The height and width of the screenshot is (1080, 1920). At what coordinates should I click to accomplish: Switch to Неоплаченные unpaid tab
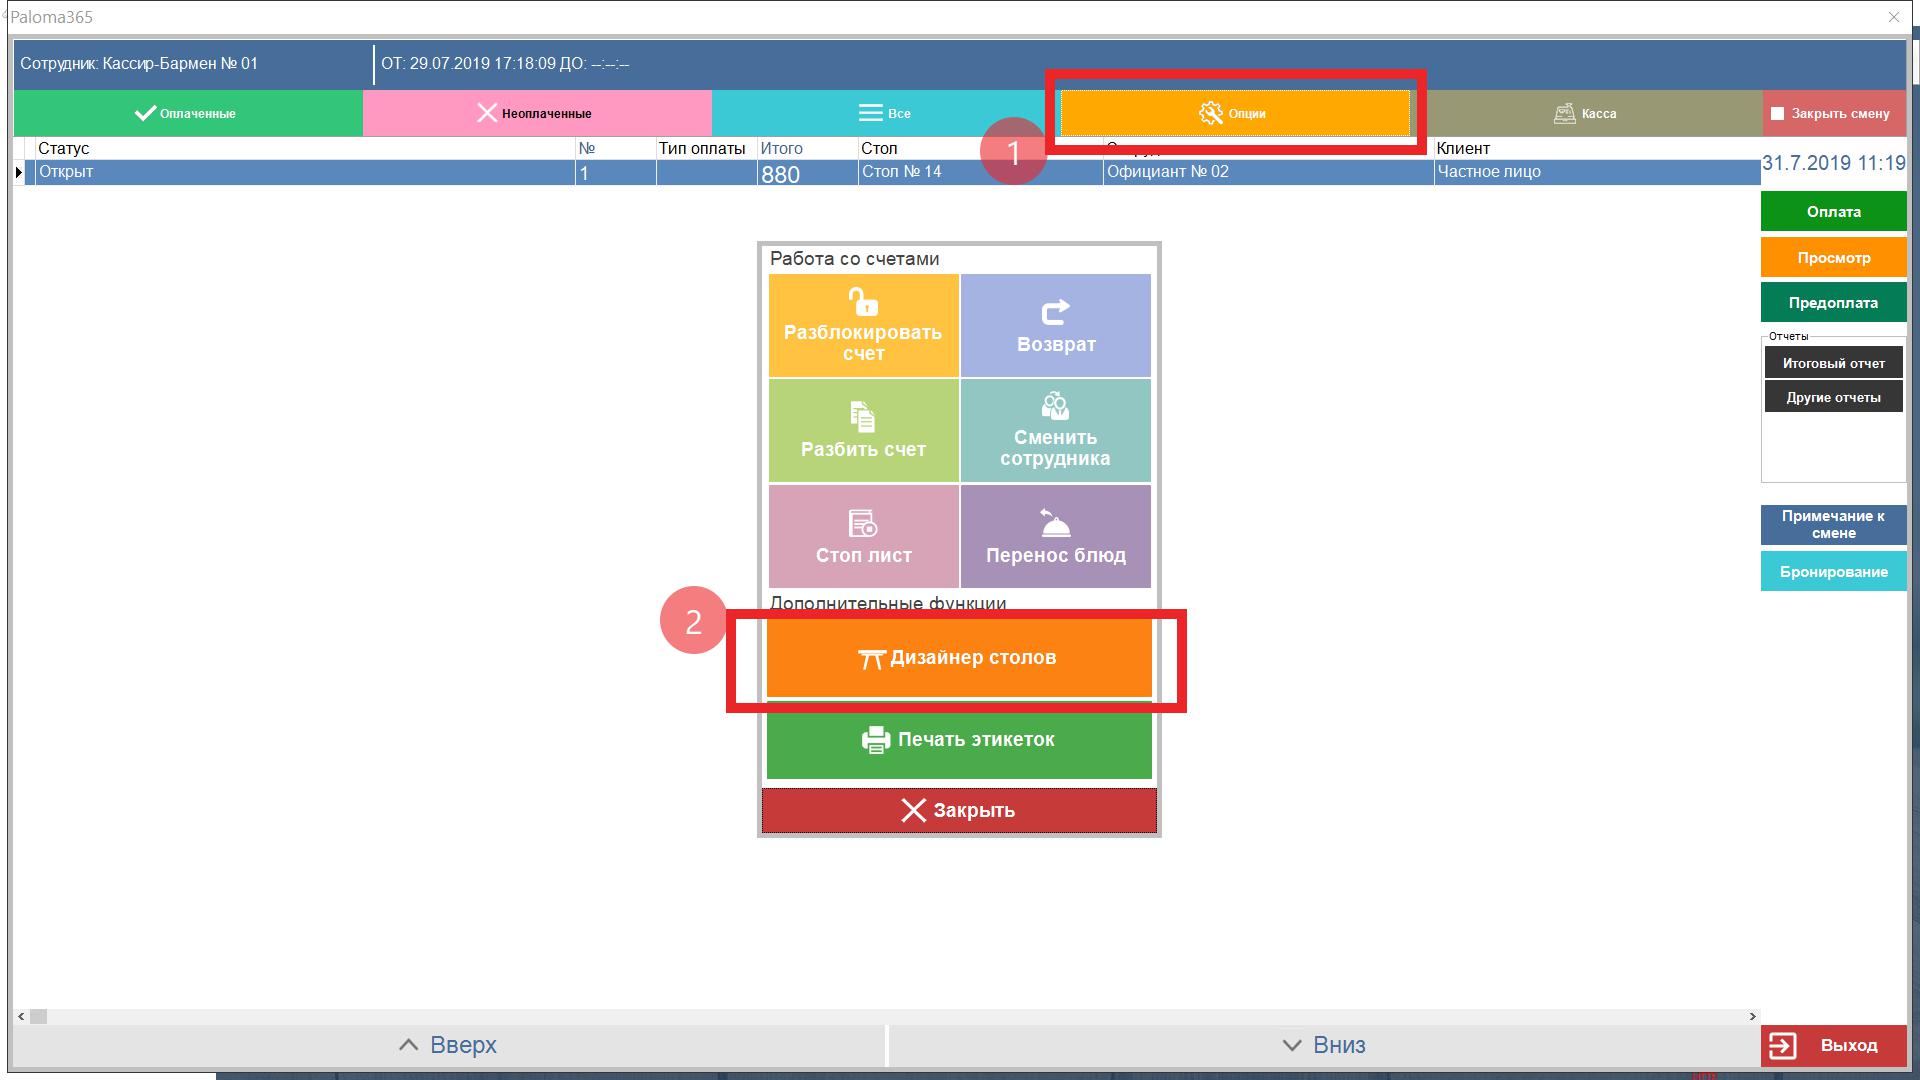536,113
